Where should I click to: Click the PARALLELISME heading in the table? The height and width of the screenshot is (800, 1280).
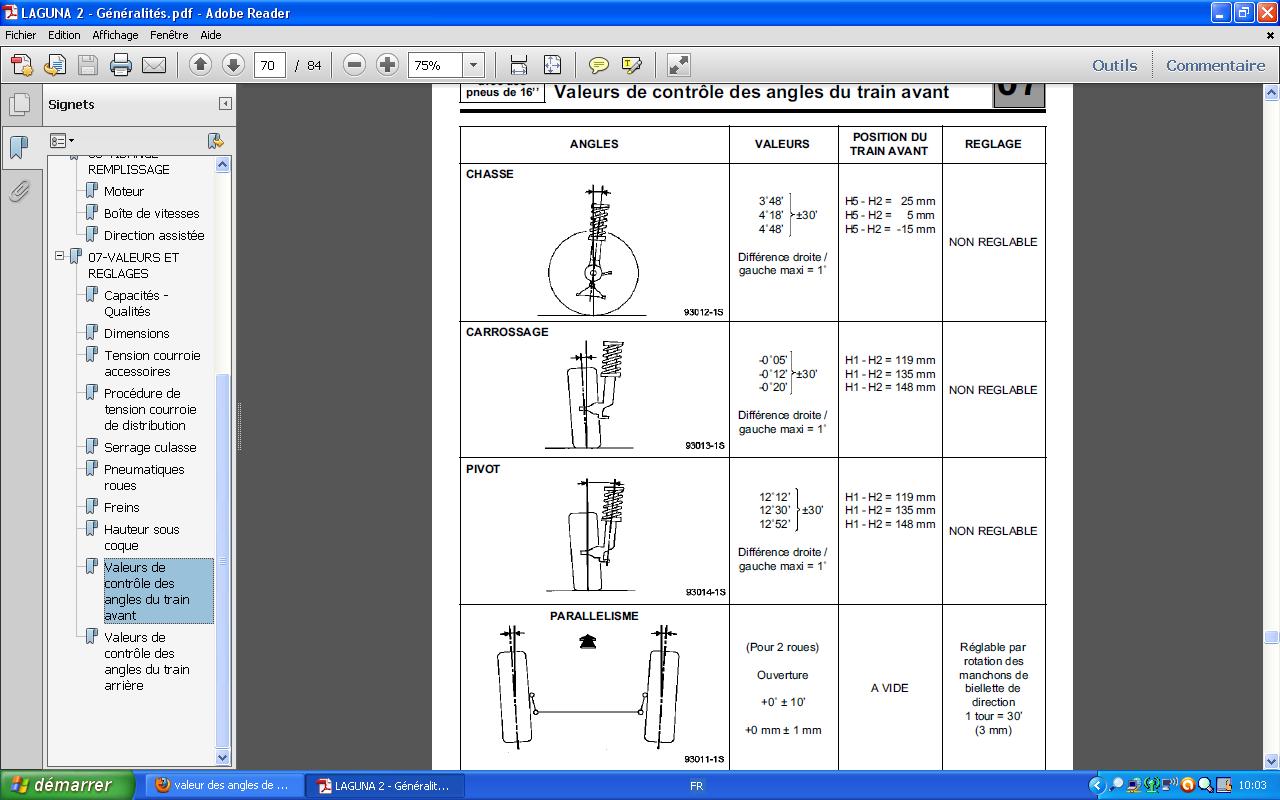pos(594,616)
